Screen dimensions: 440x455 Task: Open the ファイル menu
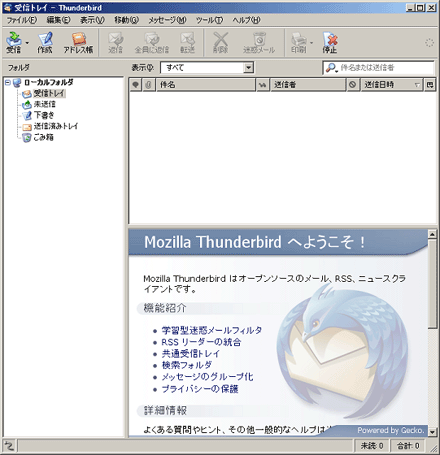click(22, 20)
